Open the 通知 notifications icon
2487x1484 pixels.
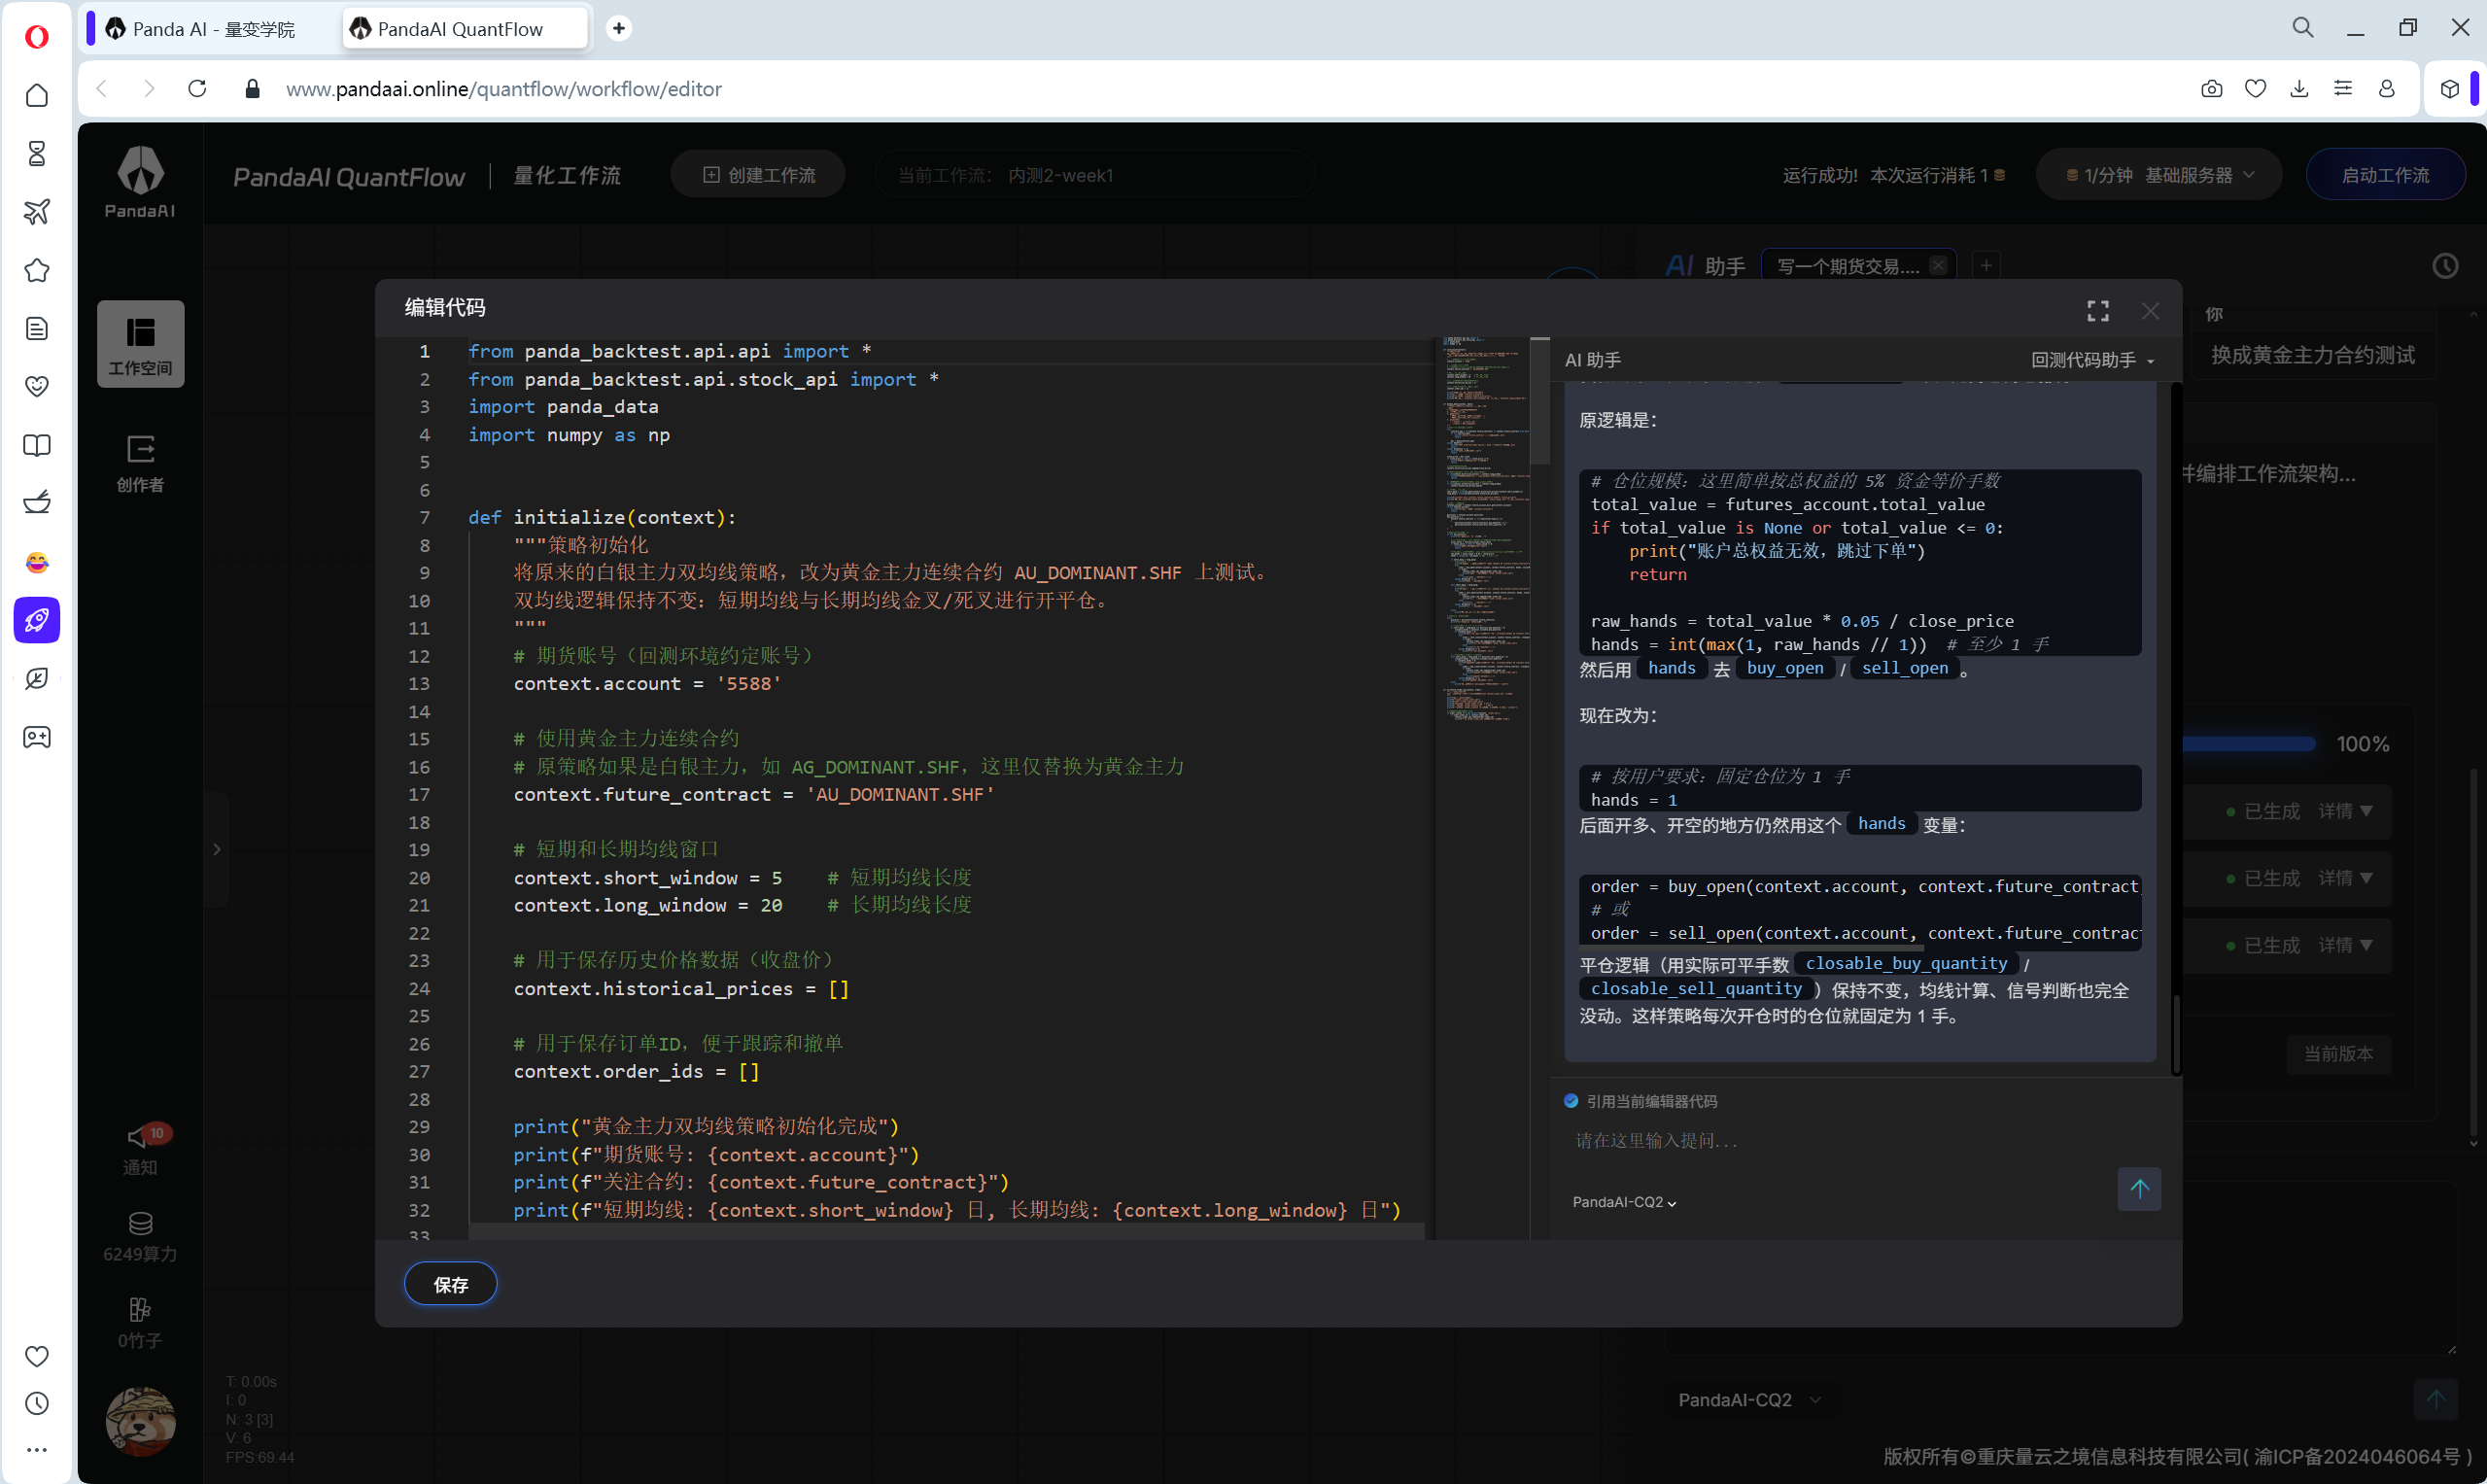coord(141,1148)
